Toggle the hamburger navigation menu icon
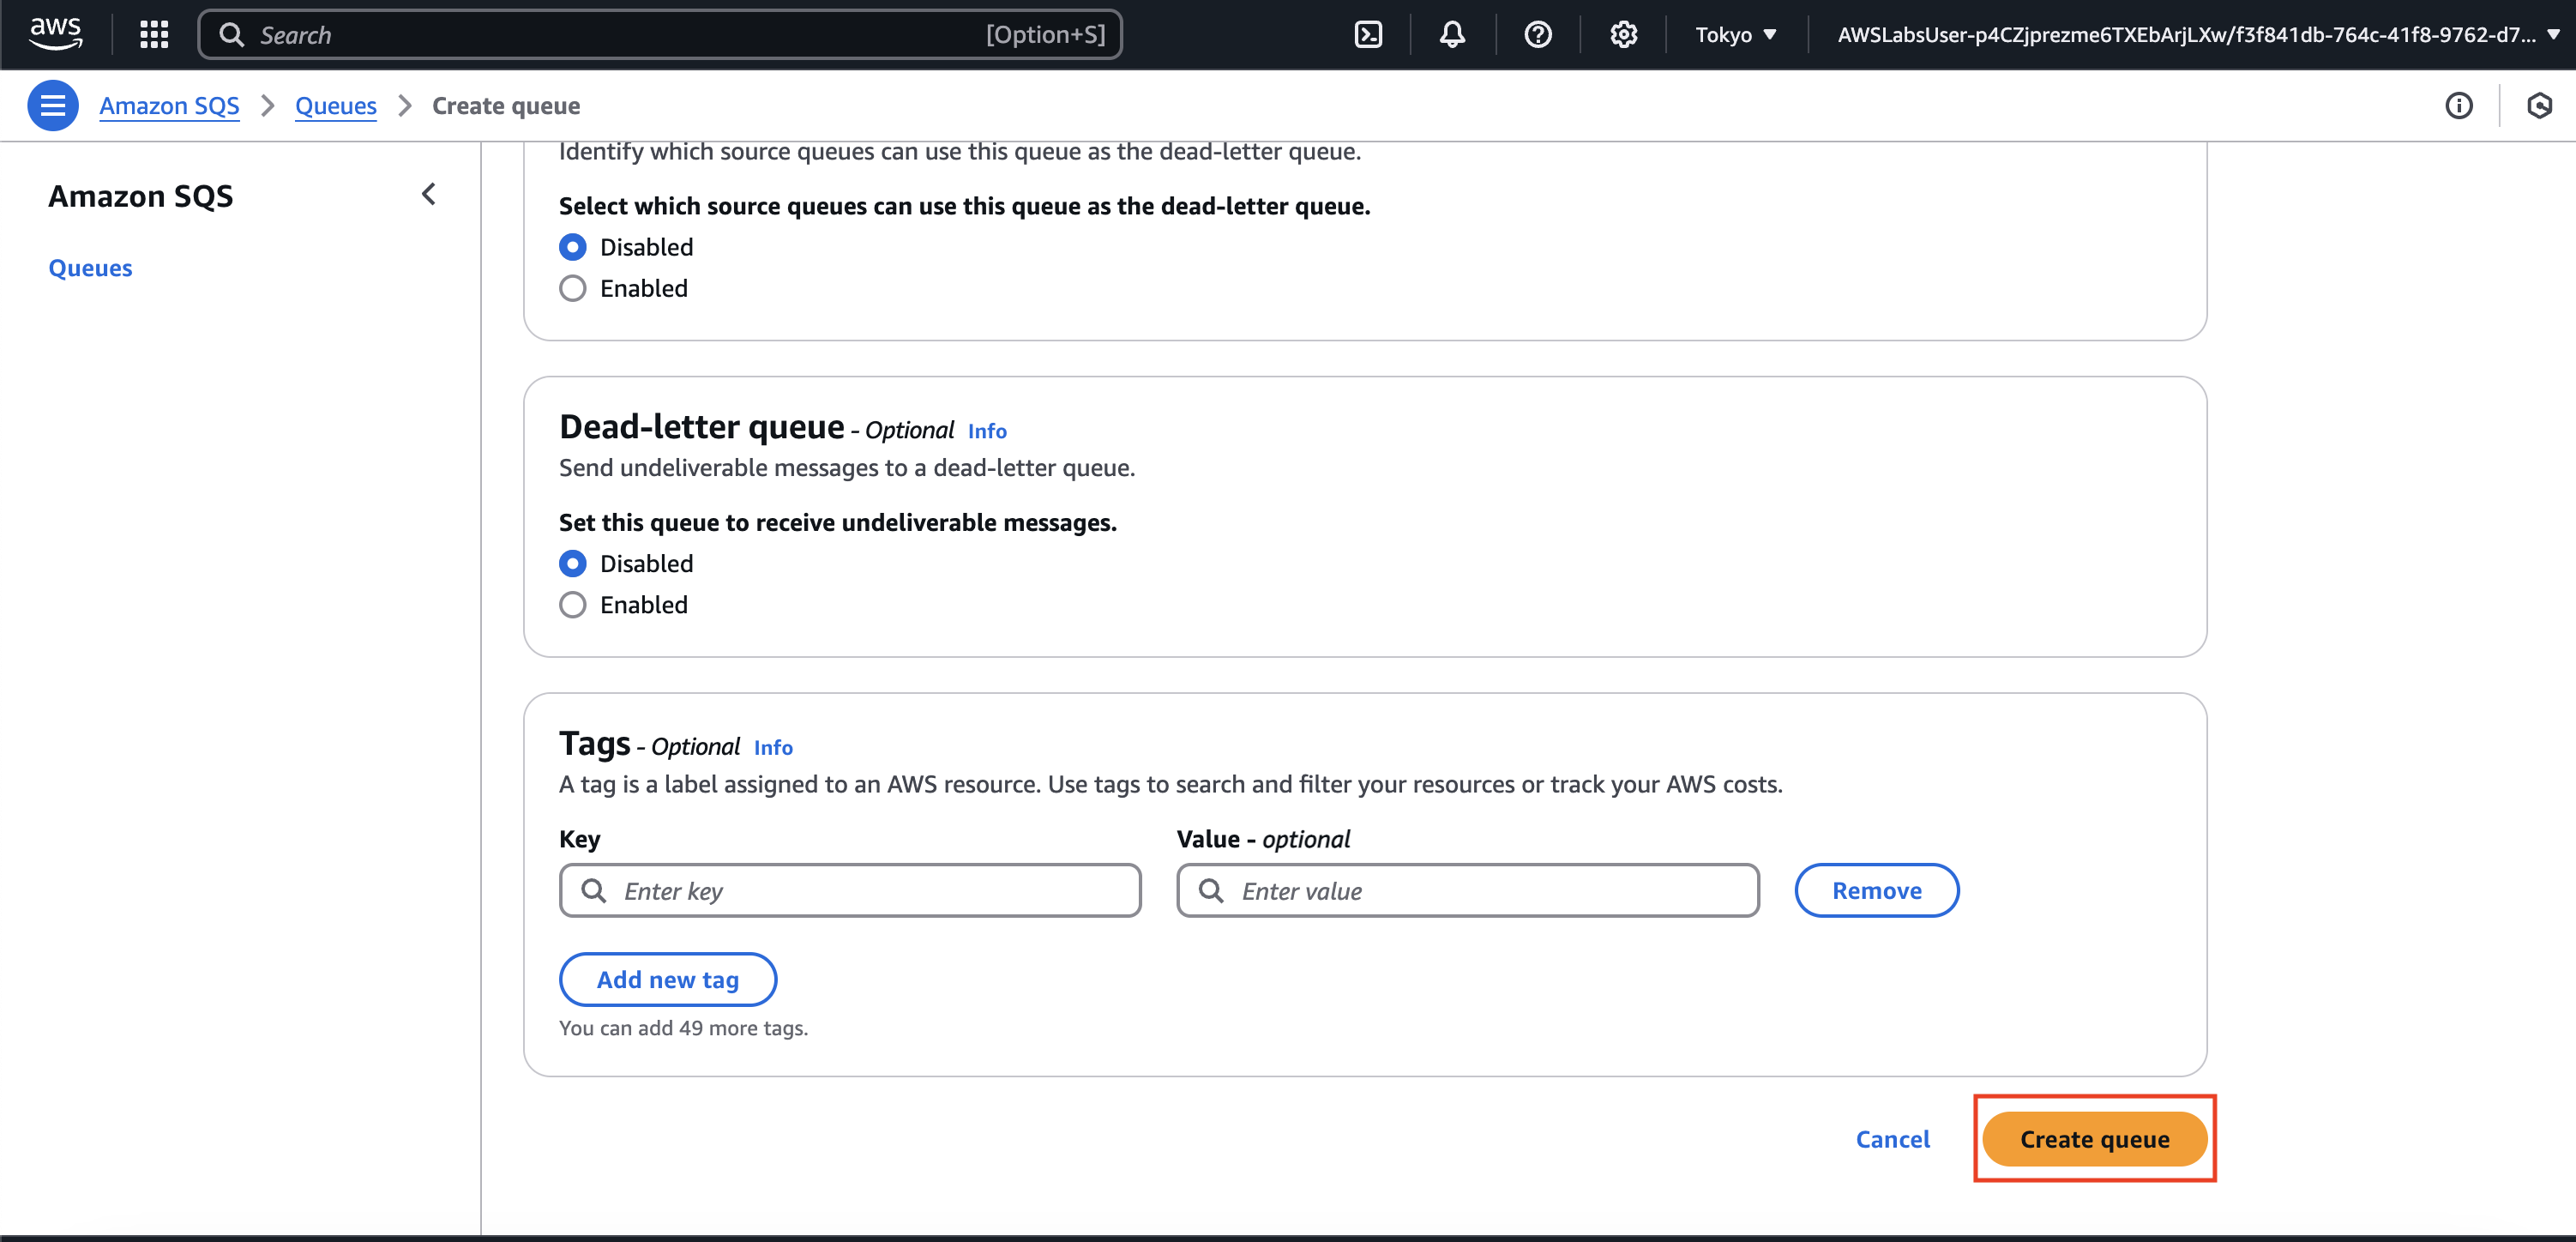 (x=52, y=106)
